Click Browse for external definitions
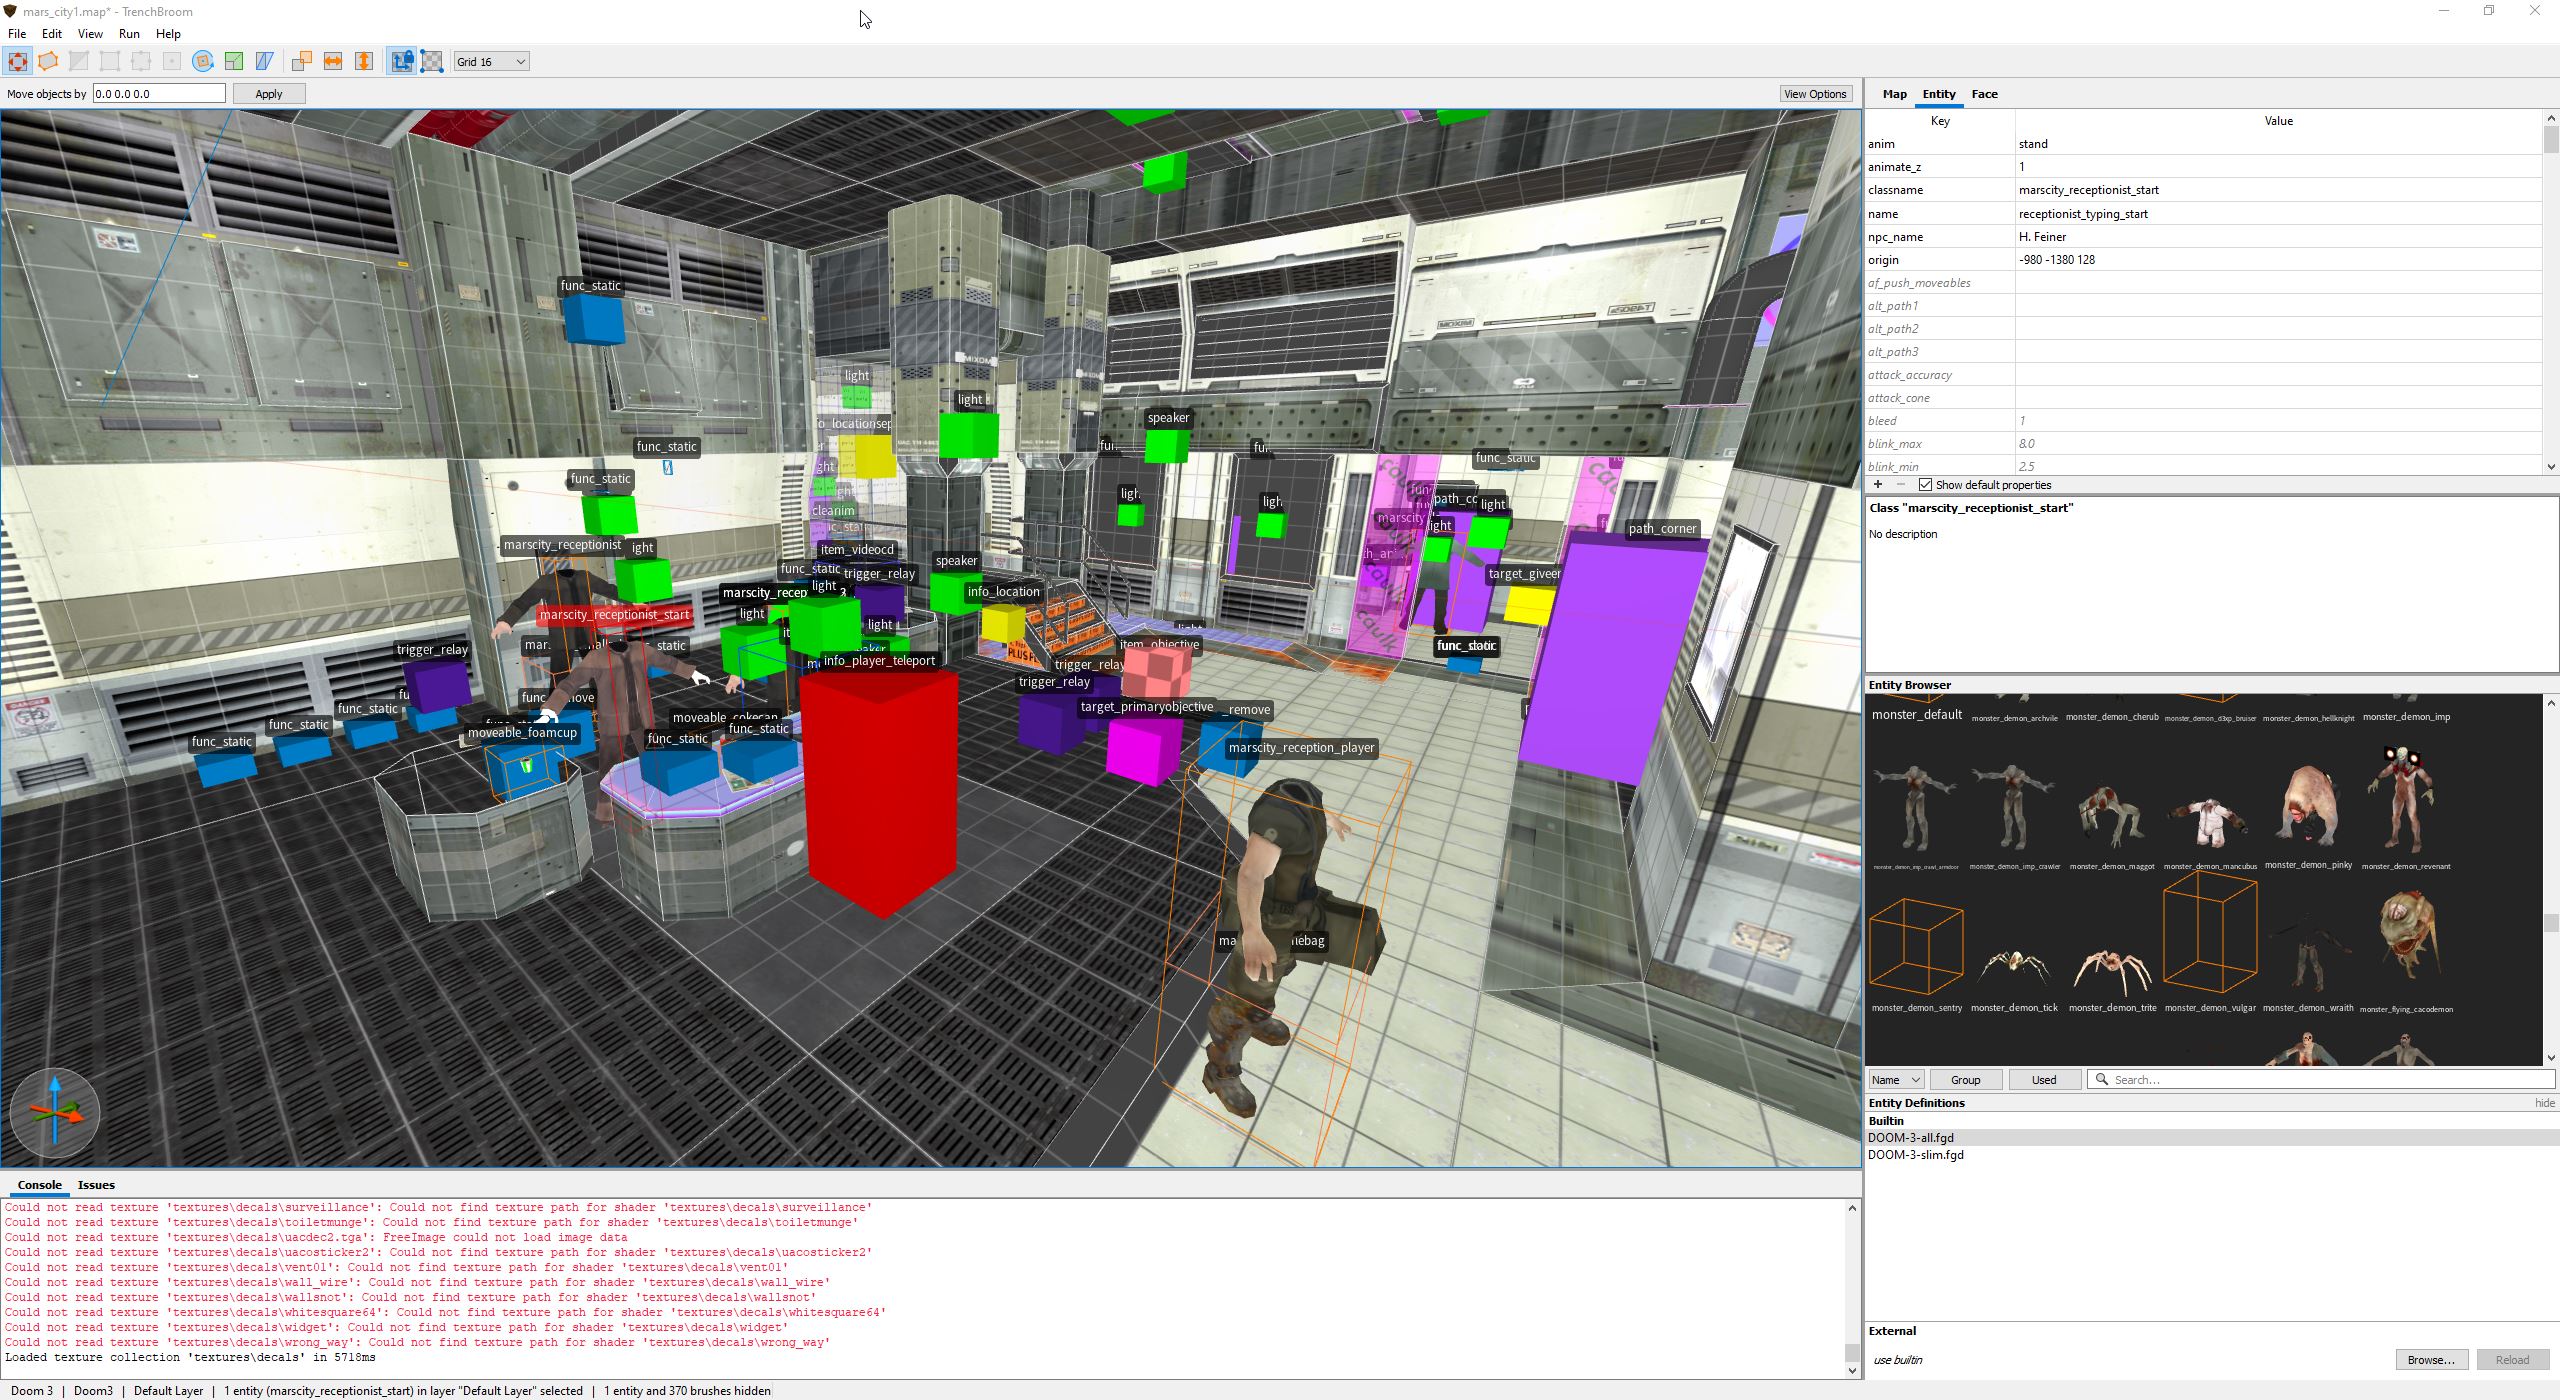Image resolution: width=2560 pixels, height=1400 pixels. tap(2430, 1360)
